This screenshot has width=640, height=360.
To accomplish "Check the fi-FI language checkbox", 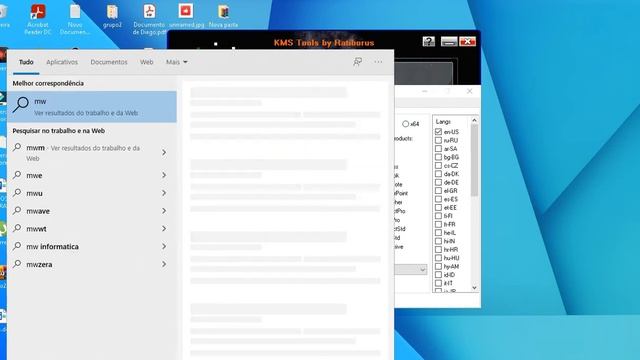I will coord(438,216).
